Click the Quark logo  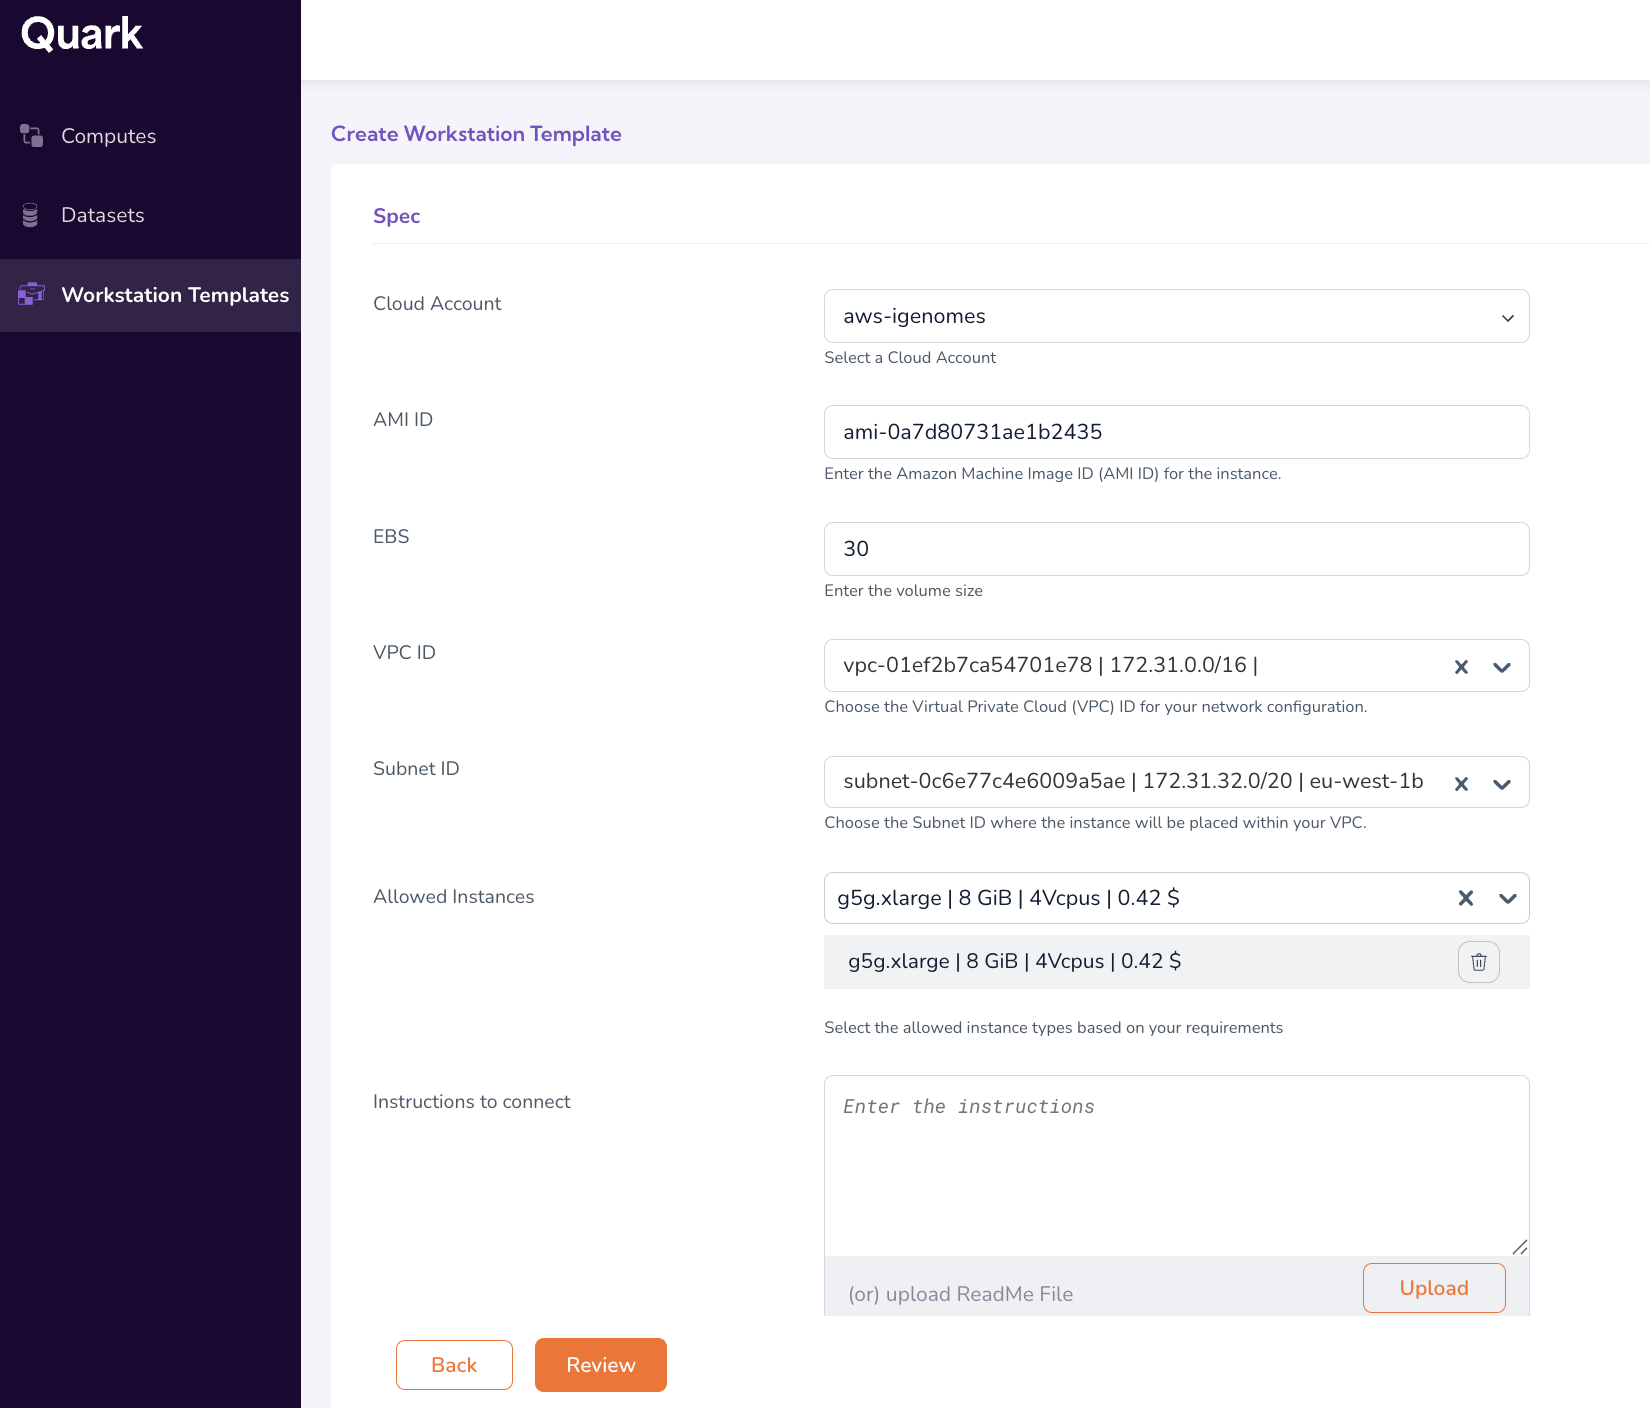(x=82, y=34)
